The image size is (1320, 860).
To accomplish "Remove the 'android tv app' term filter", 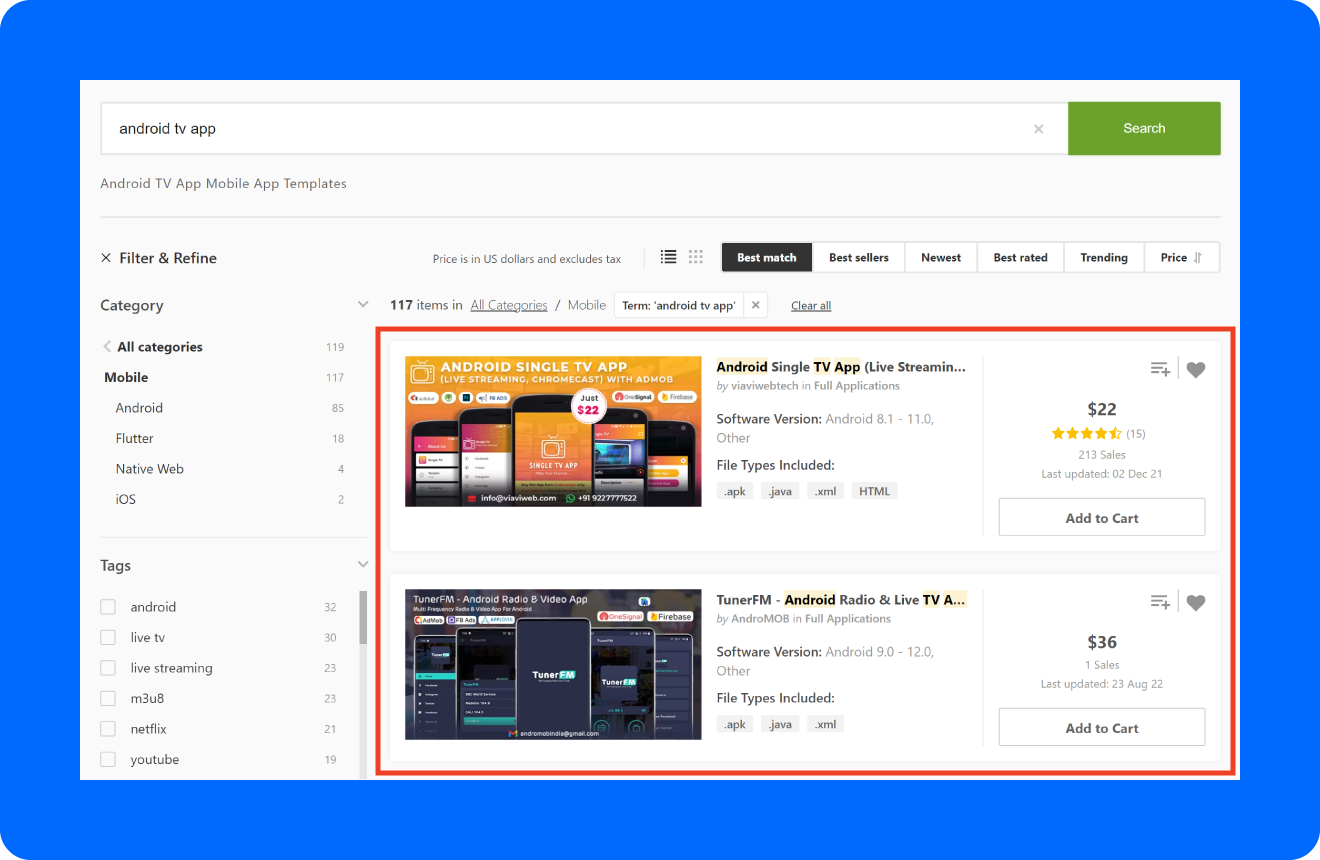I will [755, 305].
